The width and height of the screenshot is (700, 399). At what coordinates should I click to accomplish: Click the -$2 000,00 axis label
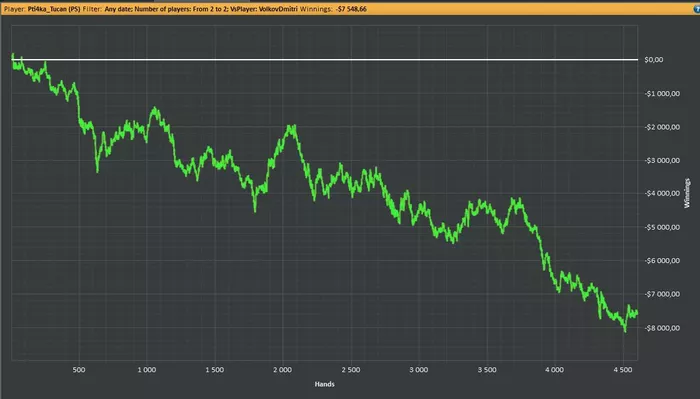[662, 127]
